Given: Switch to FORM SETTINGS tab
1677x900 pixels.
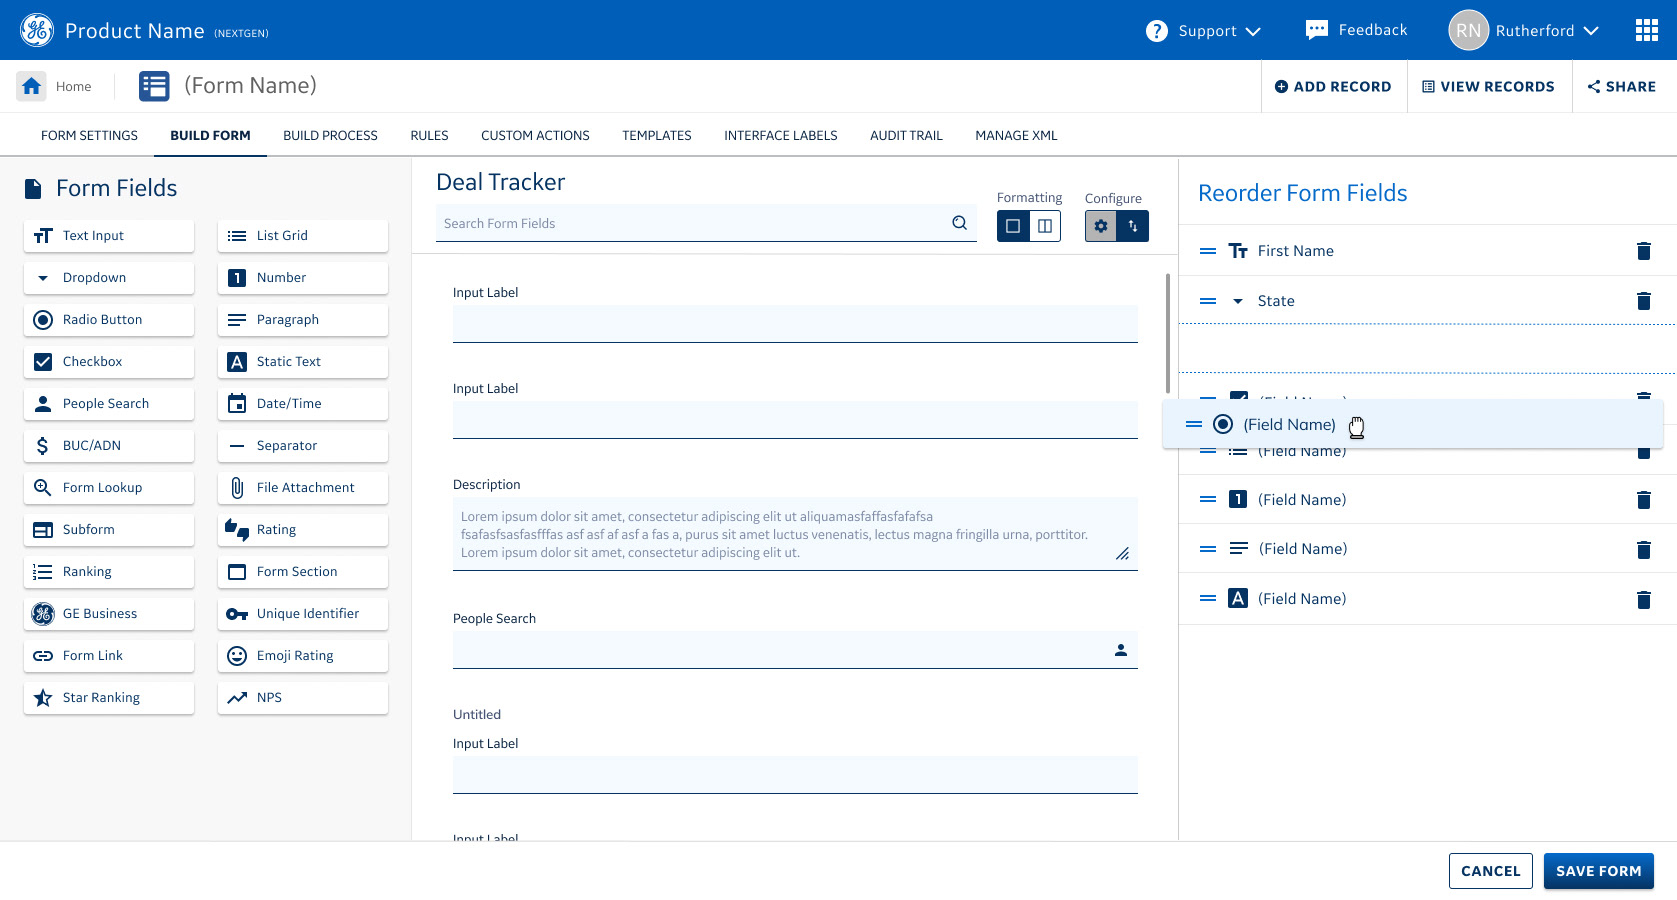Looking at the screenshot, I should (89, 135).
